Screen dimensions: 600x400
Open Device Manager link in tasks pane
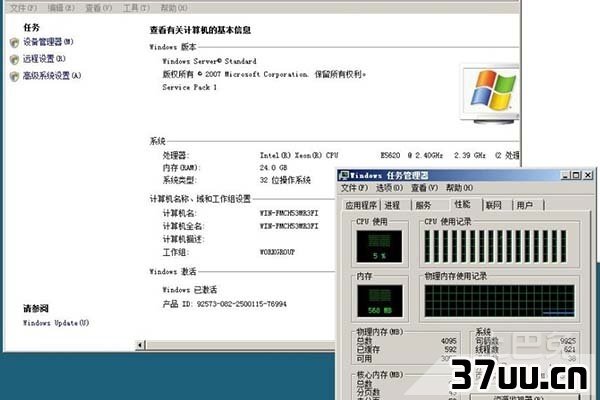click(x=48, y=42)
